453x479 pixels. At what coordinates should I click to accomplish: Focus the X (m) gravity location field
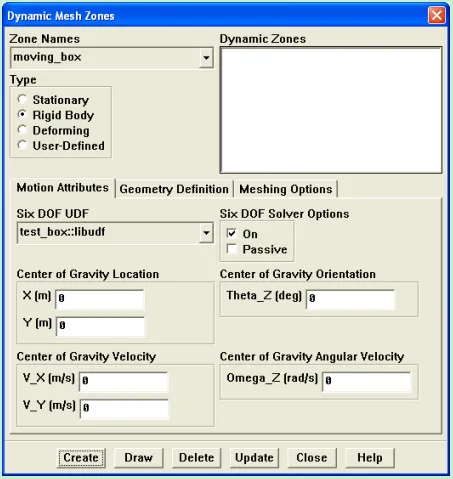tap(100, 299)
